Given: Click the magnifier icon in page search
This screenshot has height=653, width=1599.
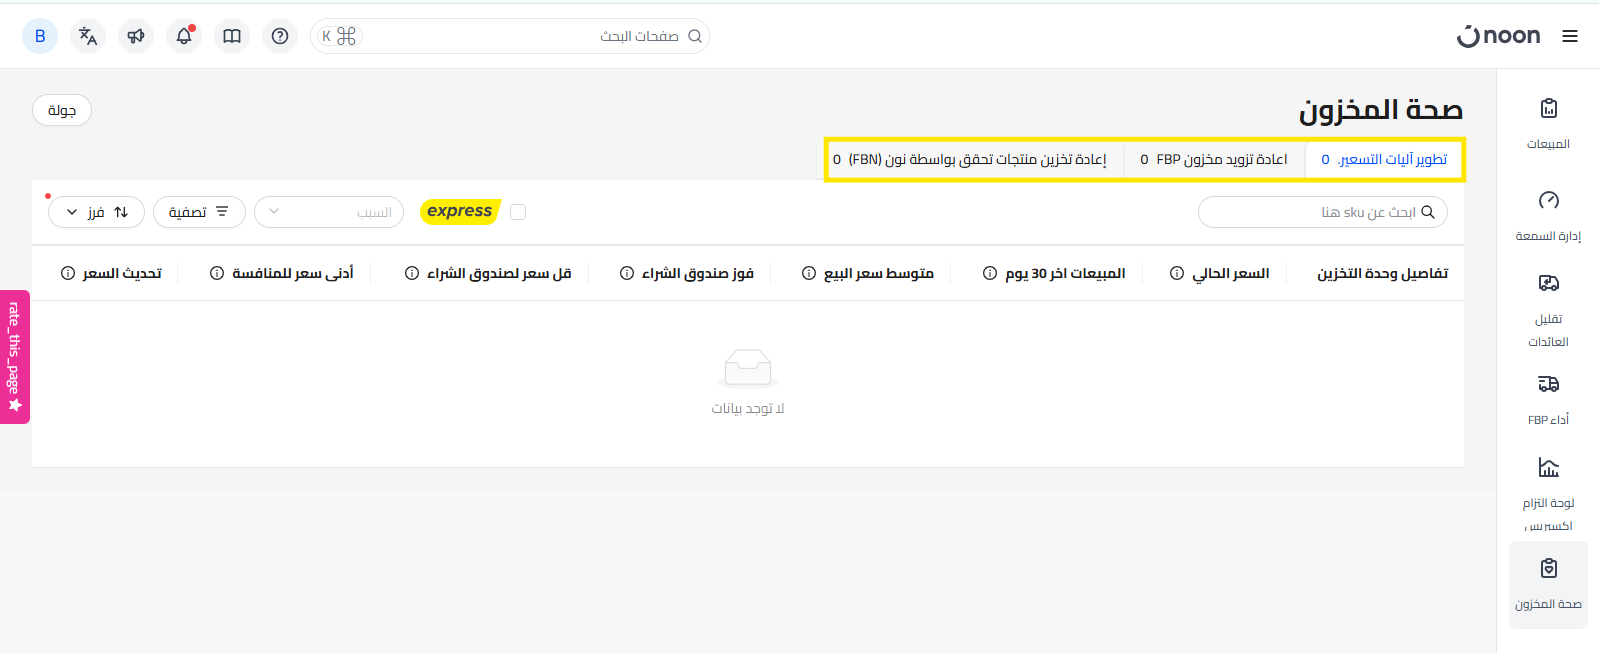Looking at the screenshot, I should tap(695, 36).
